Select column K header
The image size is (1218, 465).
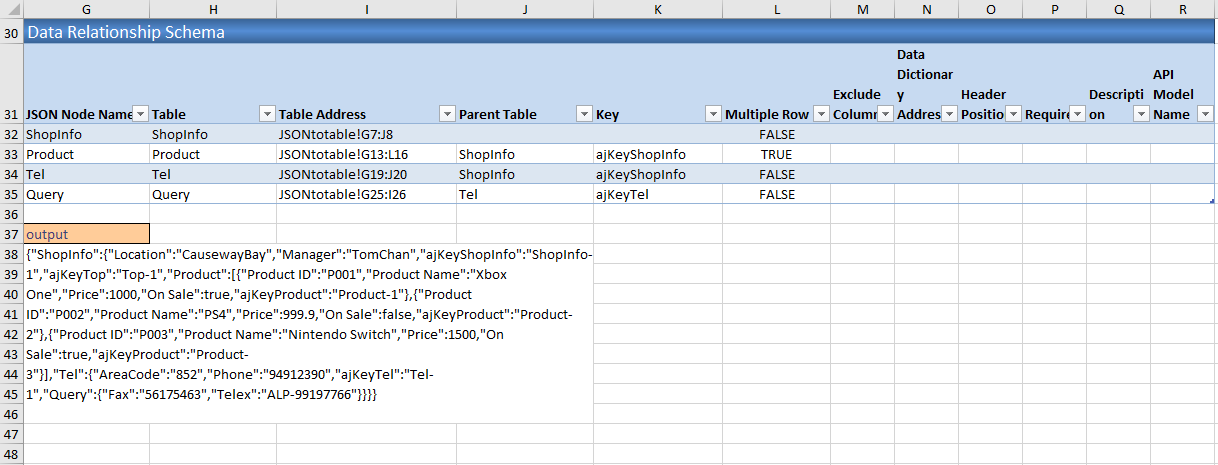[x=657, y=9]
